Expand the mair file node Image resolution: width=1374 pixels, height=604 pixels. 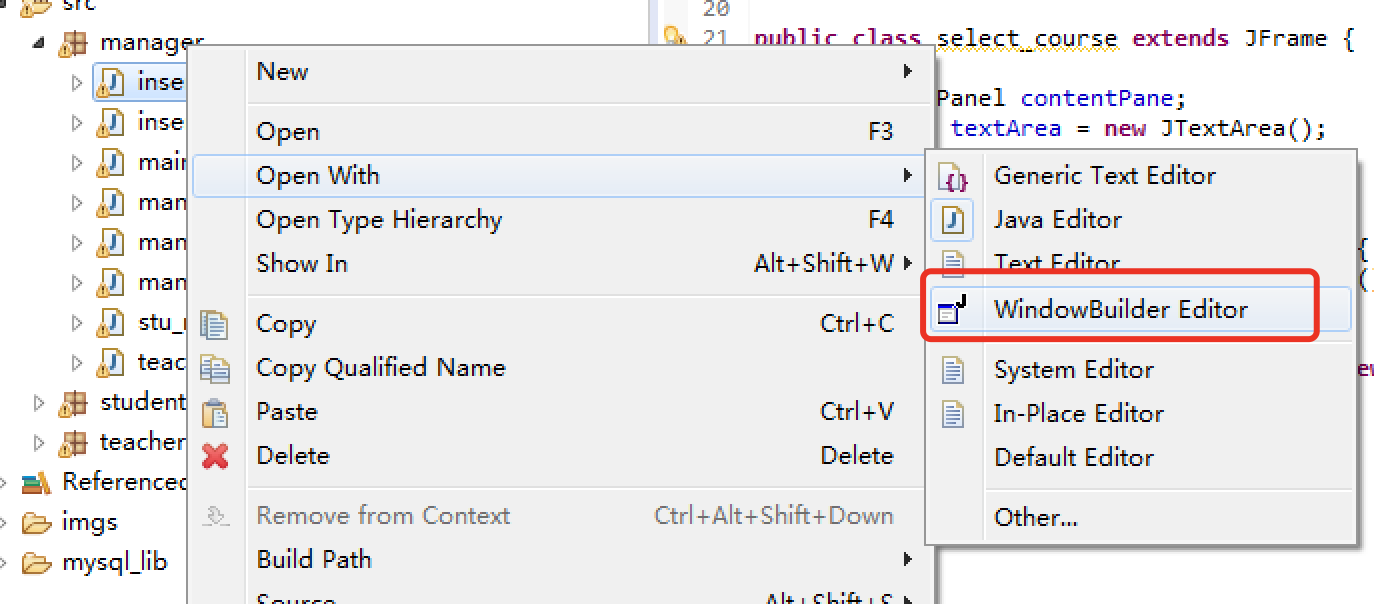[78, 163]
